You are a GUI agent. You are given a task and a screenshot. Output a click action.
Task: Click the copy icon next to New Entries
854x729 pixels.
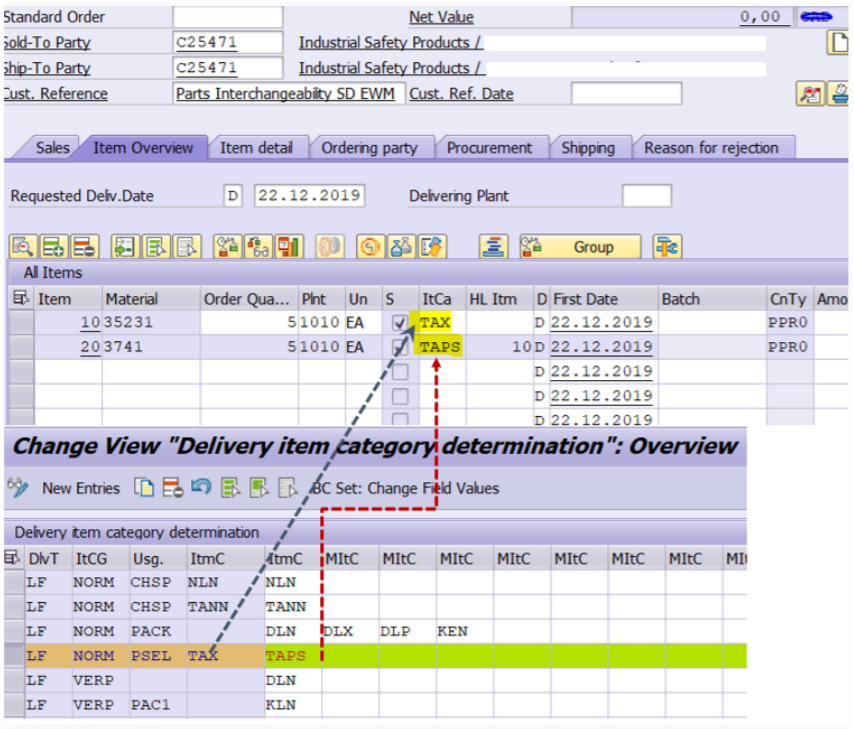tap(145, 488)
